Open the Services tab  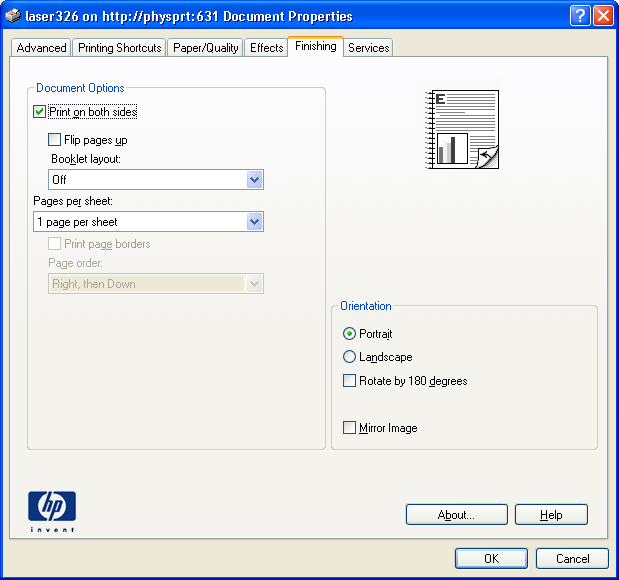tap(368, 48)
